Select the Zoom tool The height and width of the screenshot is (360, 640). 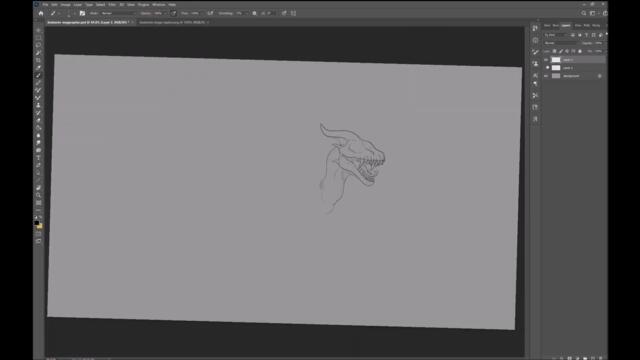point(38,195)
